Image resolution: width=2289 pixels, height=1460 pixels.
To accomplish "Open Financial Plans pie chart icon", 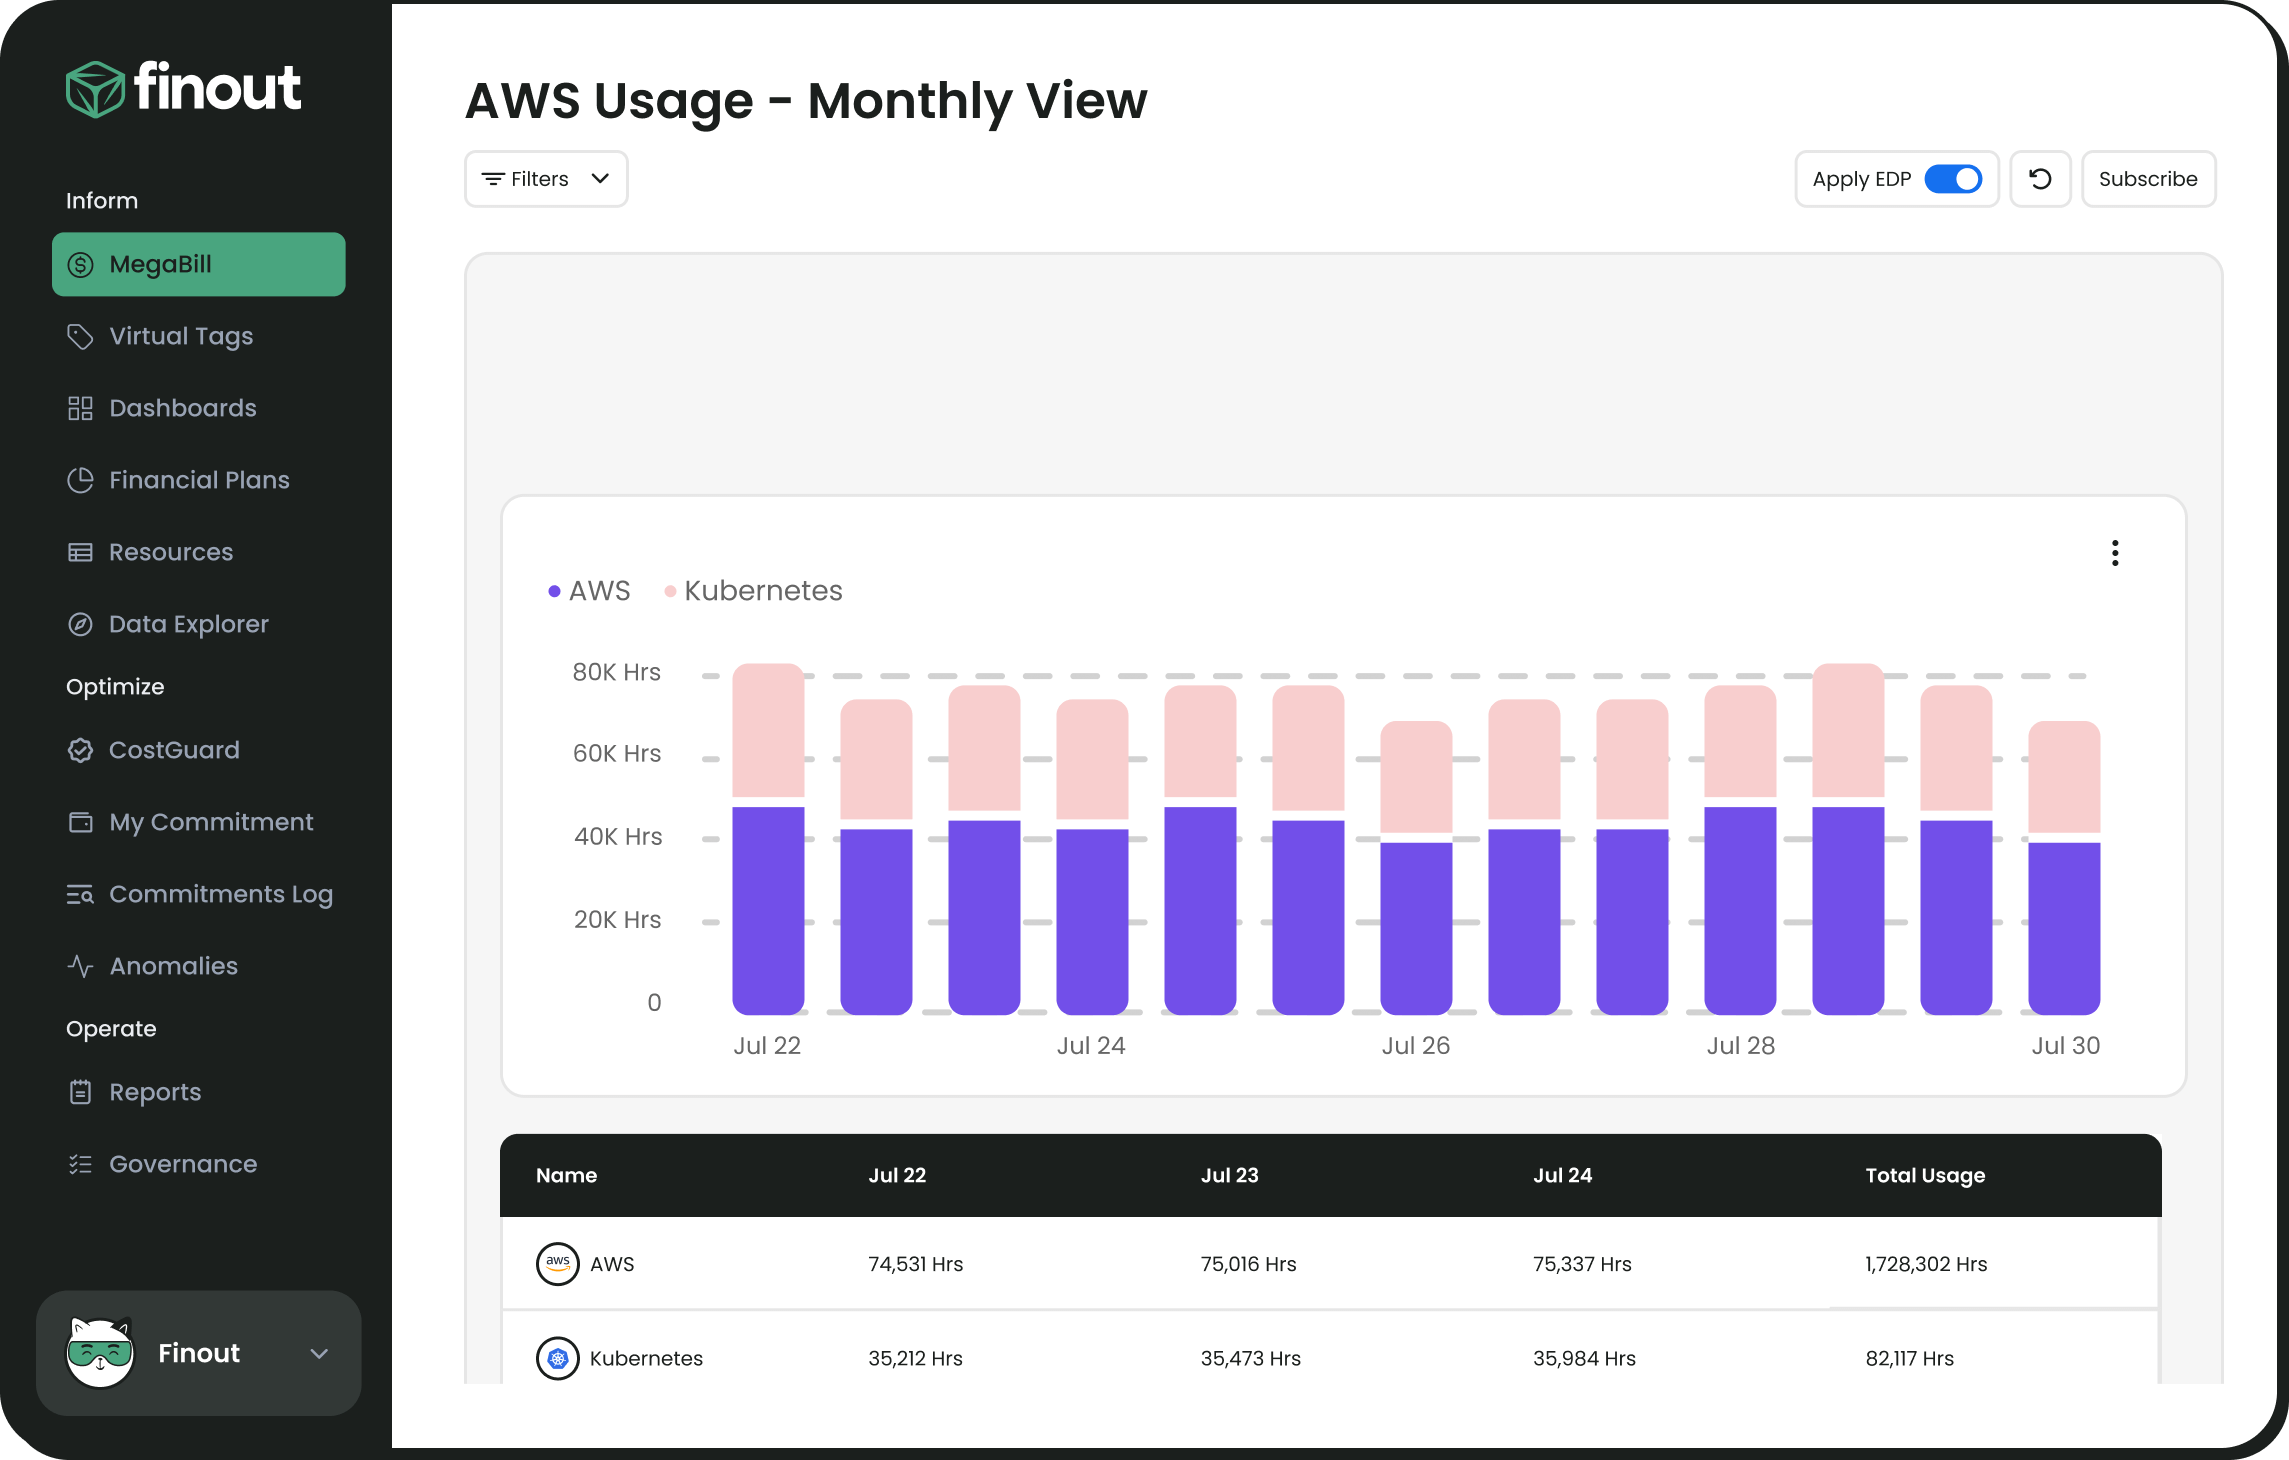I will tap(81, 480).
